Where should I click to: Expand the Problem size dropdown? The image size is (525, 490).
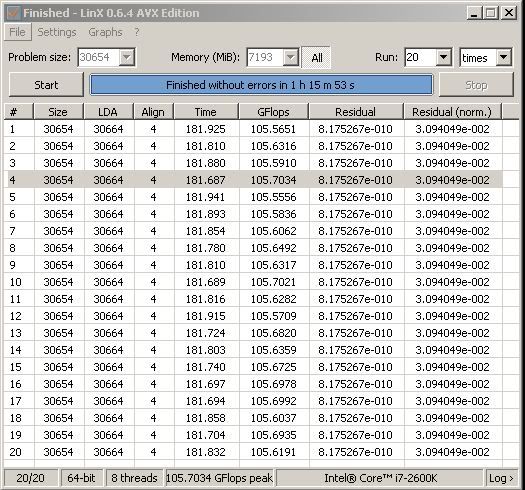coord(127,57)
